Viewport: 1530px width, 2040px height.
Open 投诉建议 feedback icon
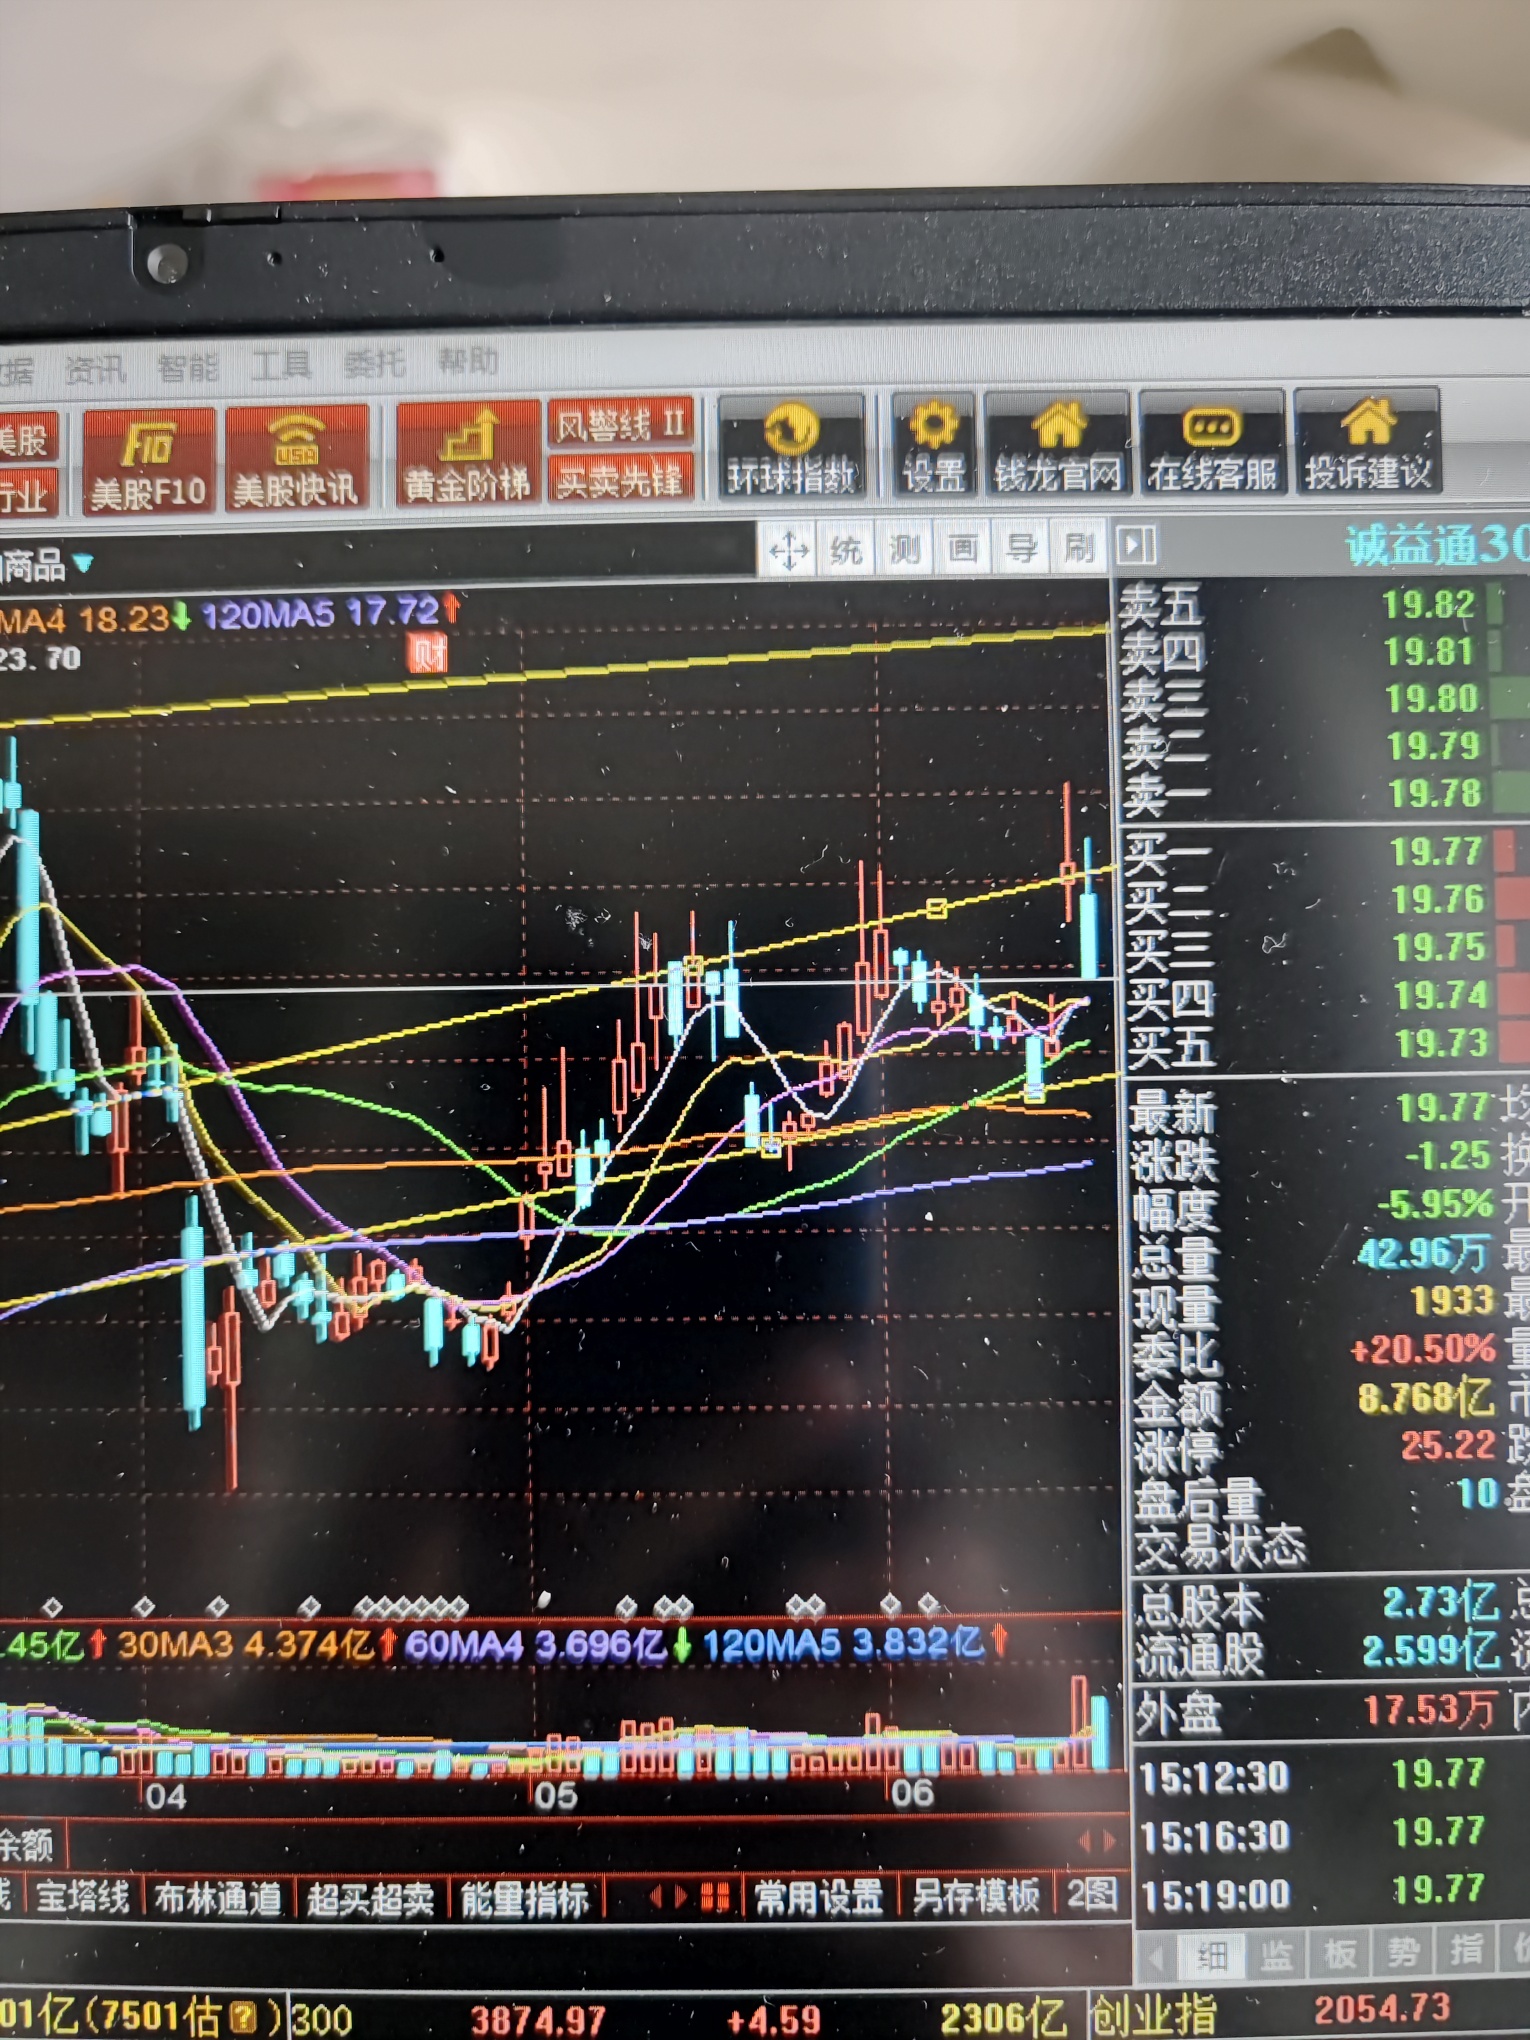click(x=1367, y=441)
